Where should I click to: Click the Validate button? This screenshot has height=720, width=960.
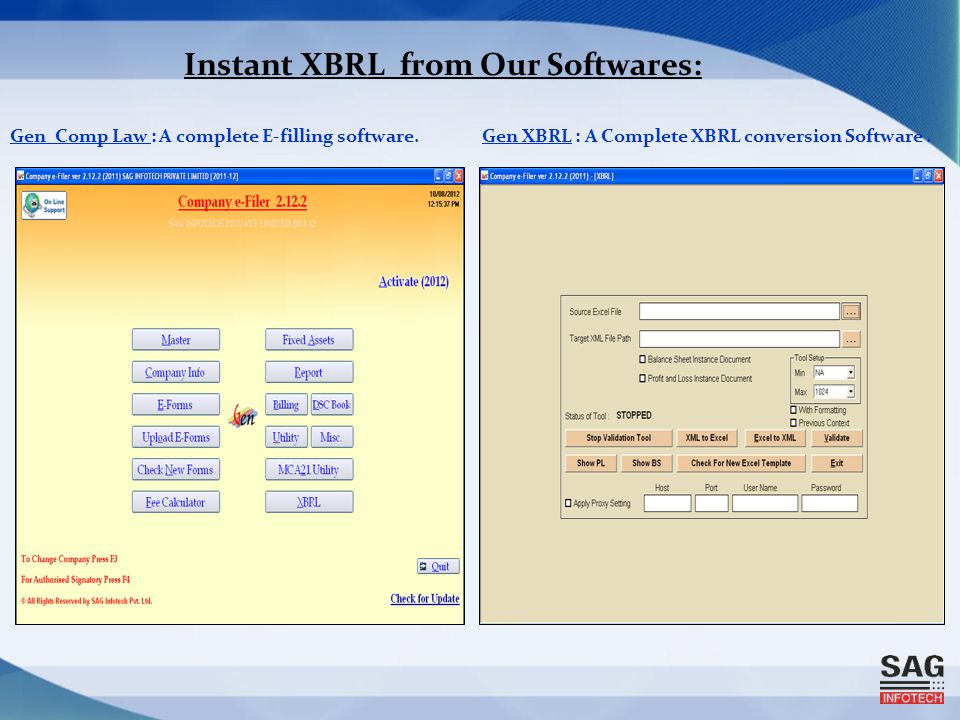tap(836, 438)
